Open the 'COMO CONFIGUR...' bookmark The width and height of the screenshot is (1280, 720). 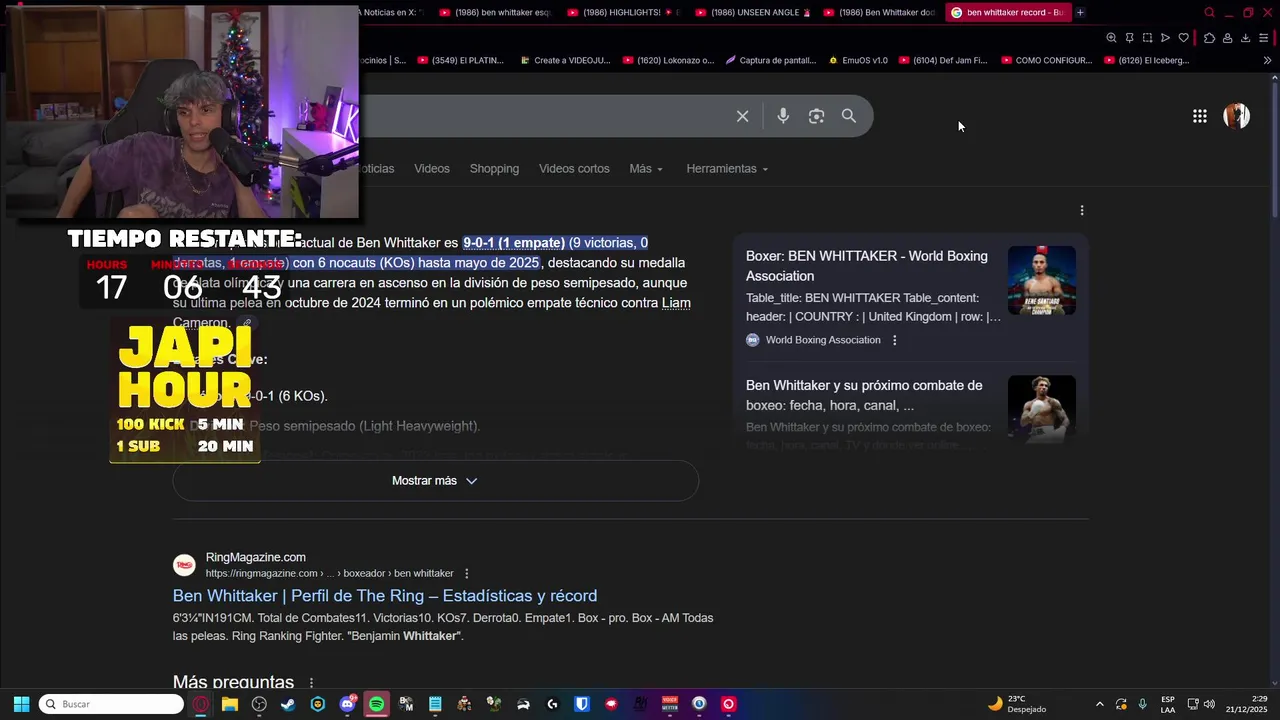1046,60
